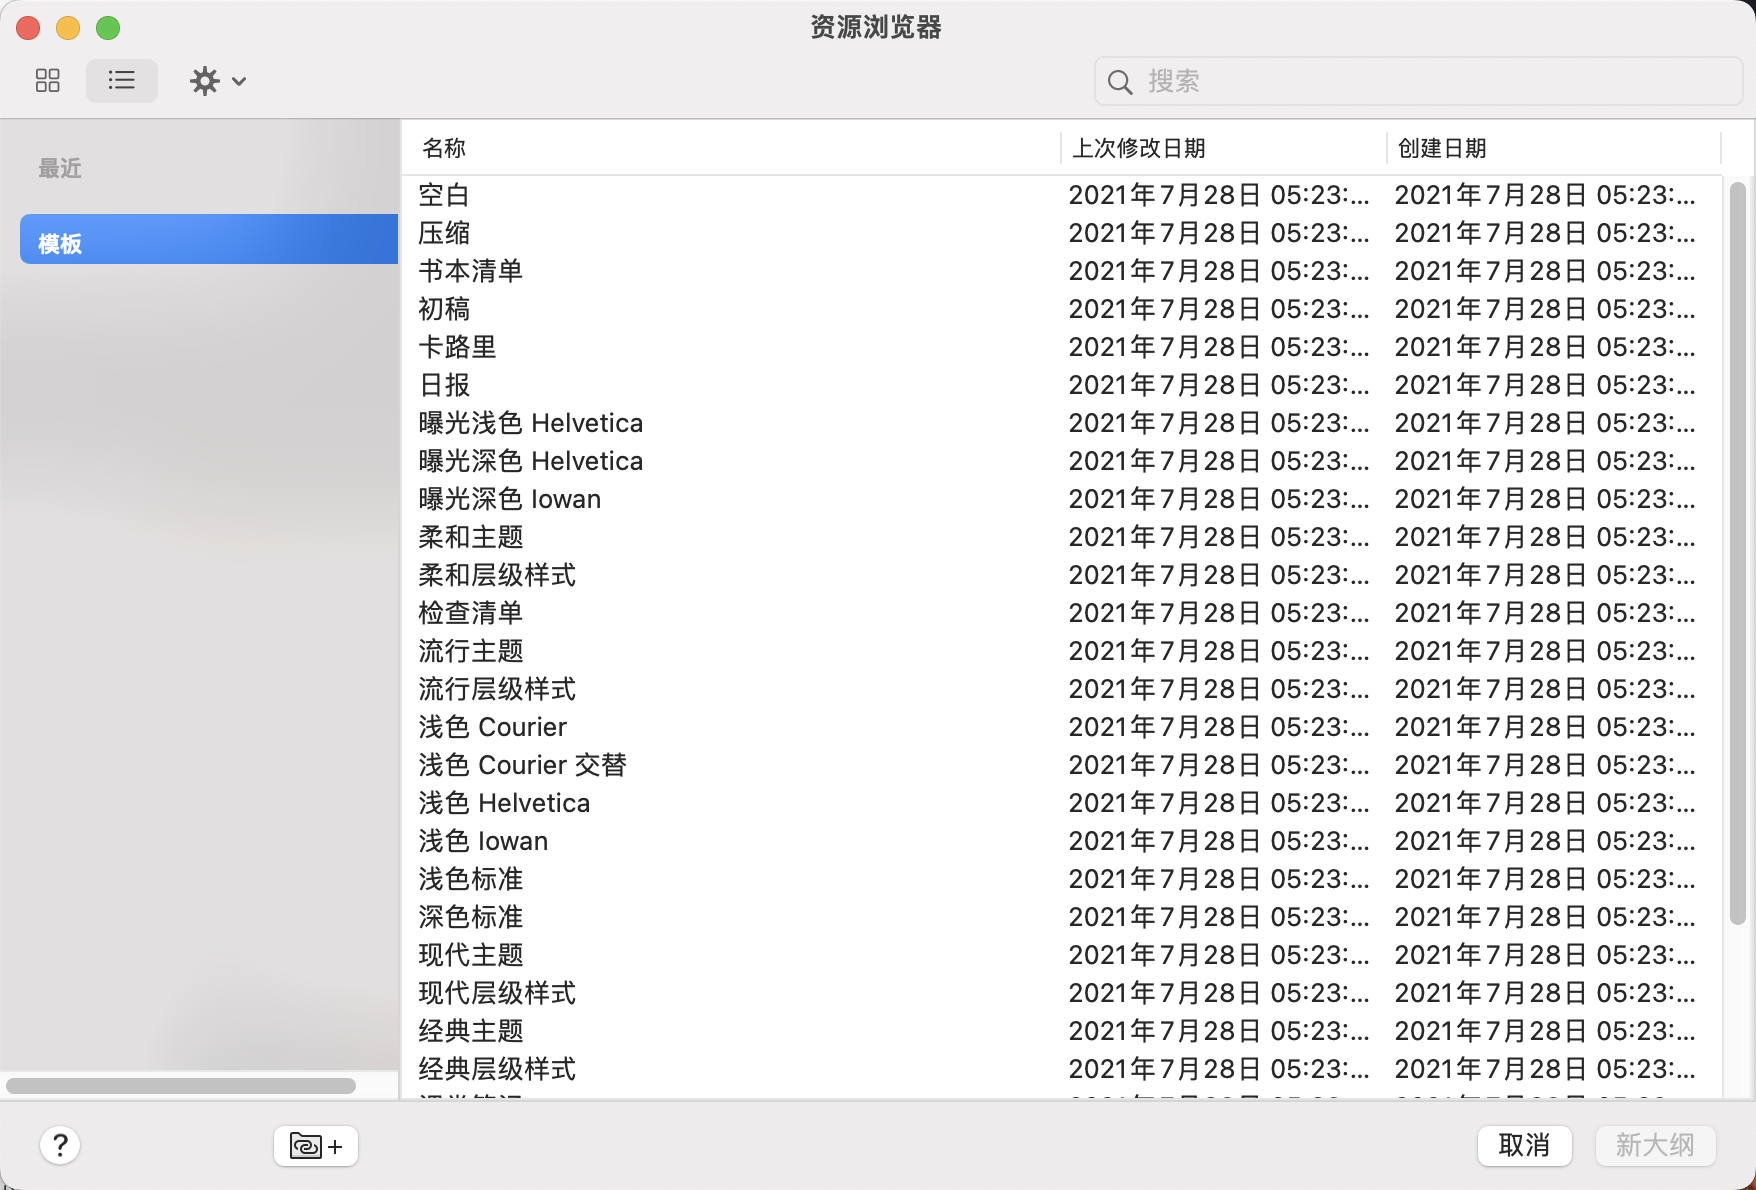The image size is (1756, 1190).
Task: Click the sidebar horizontal scrollbar
Action: tap(181, 1086)
